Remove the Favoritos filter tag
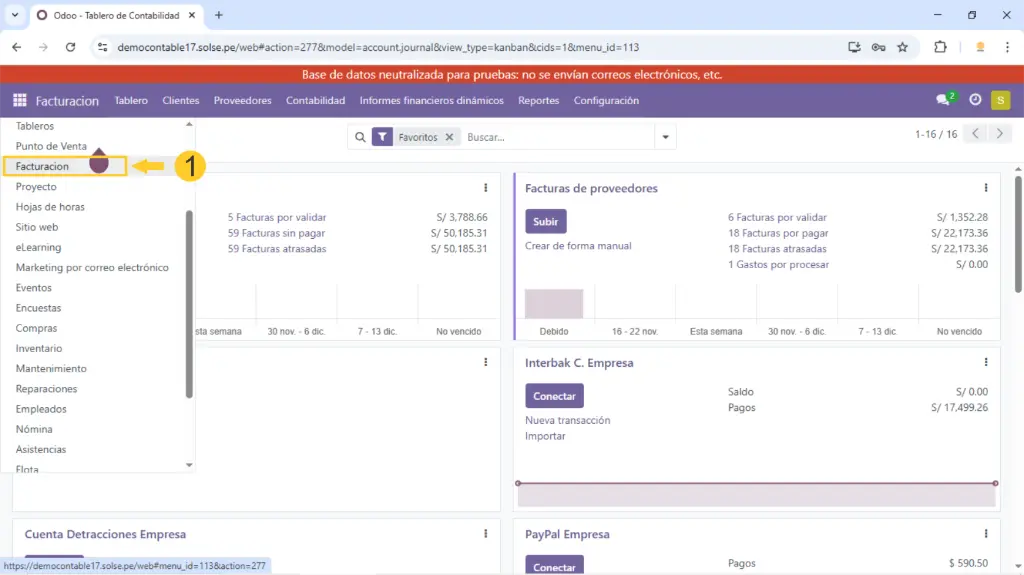 coord(449,137)
